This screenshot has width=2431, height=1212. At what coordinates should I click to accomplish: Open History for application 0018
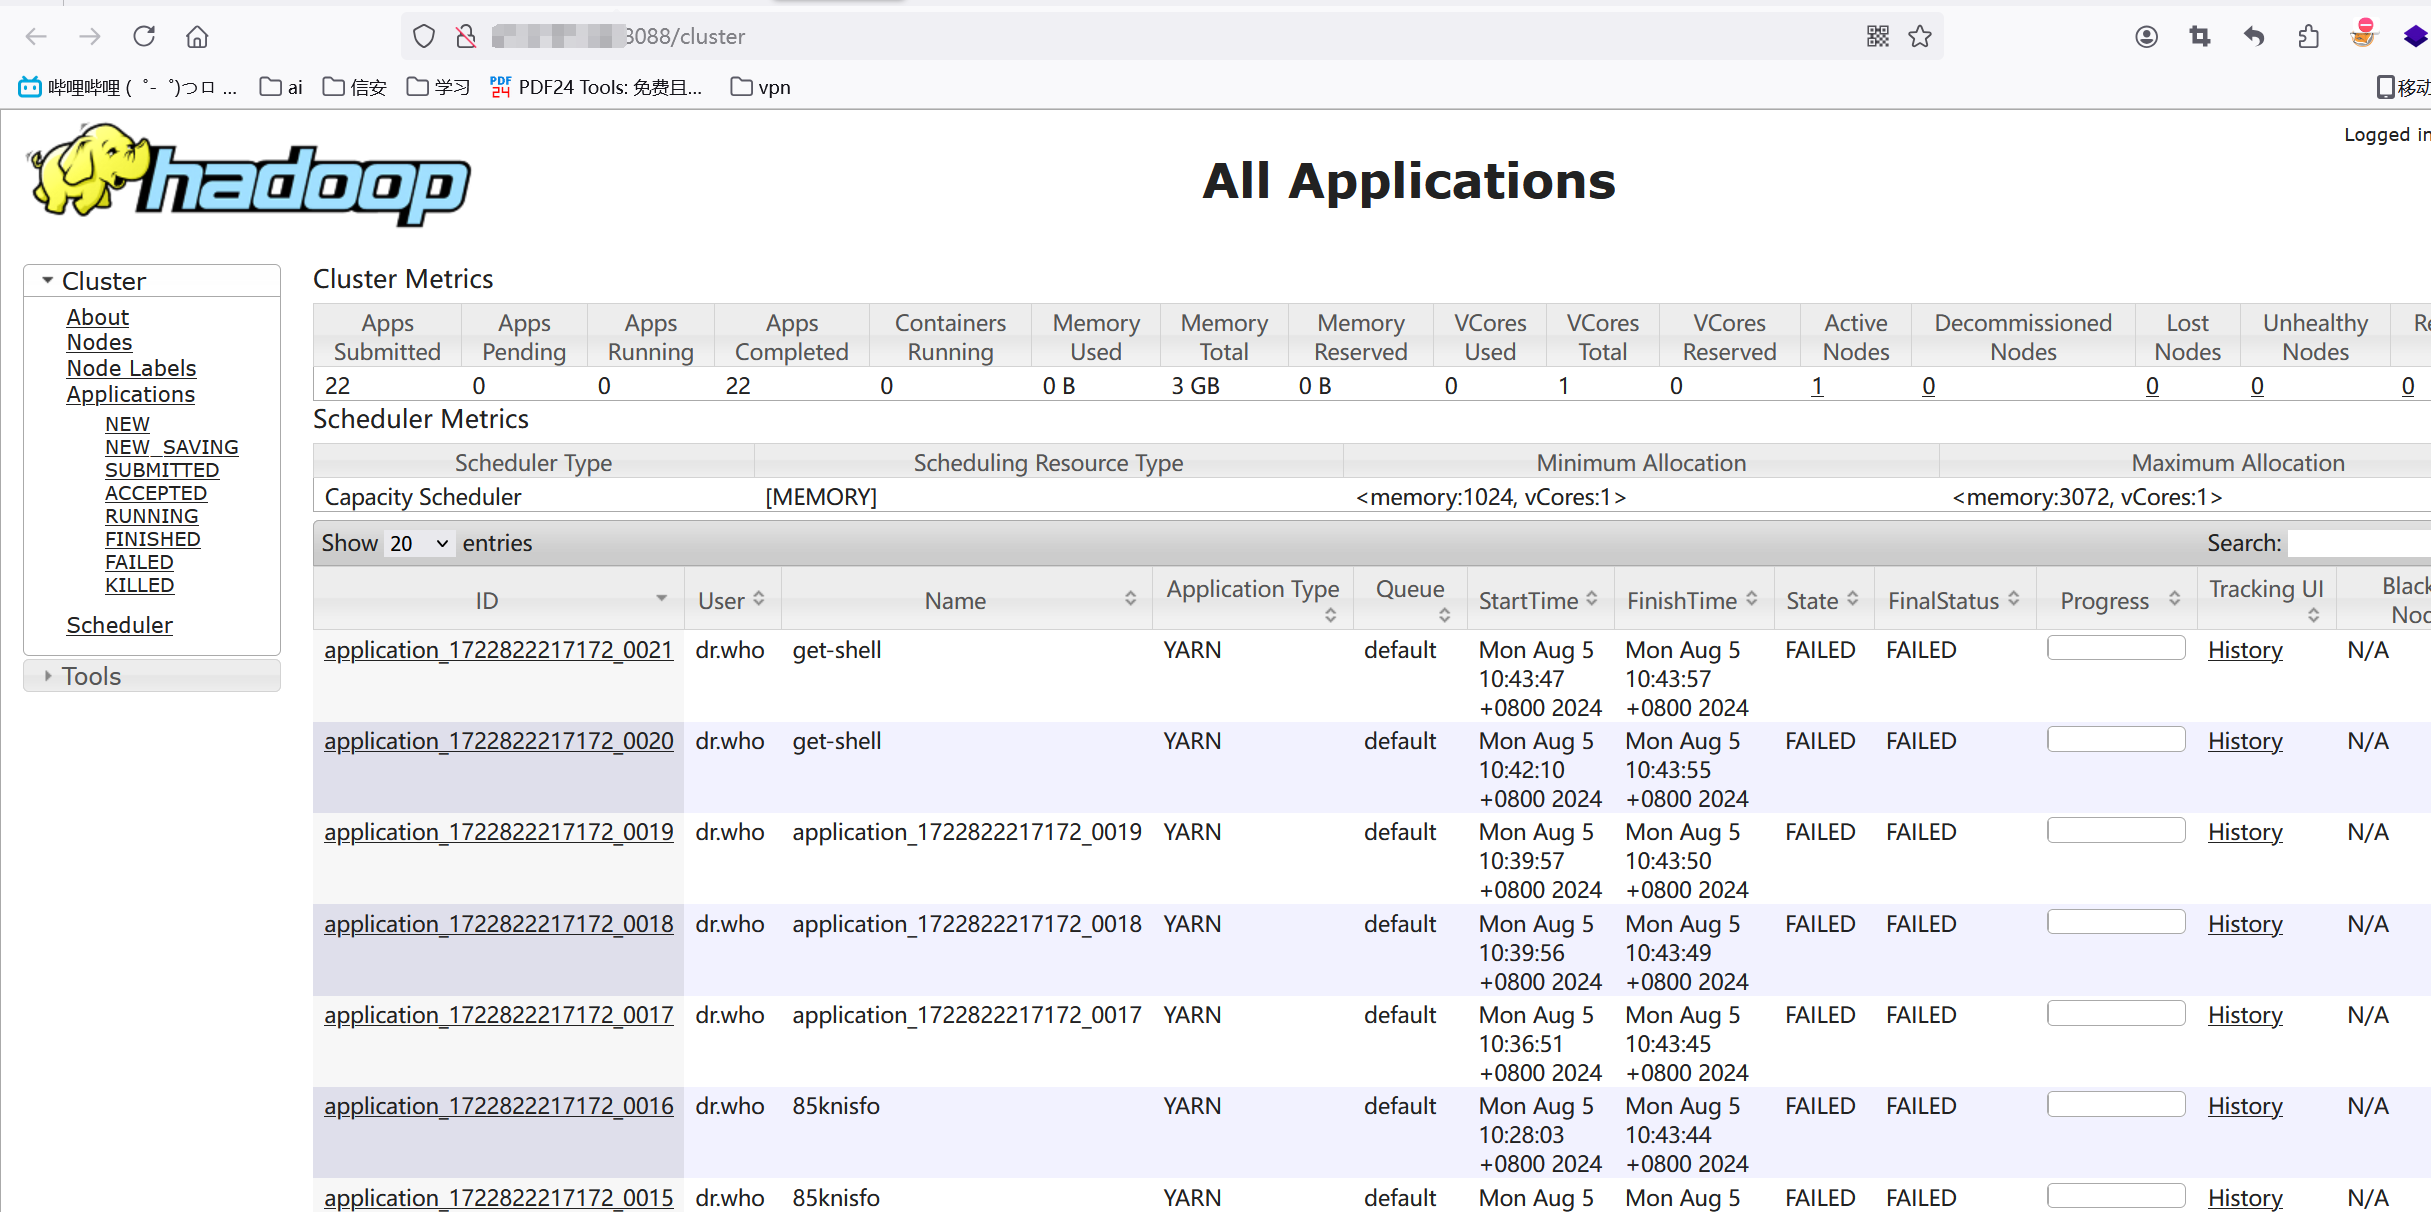(x=2245, y=924)
